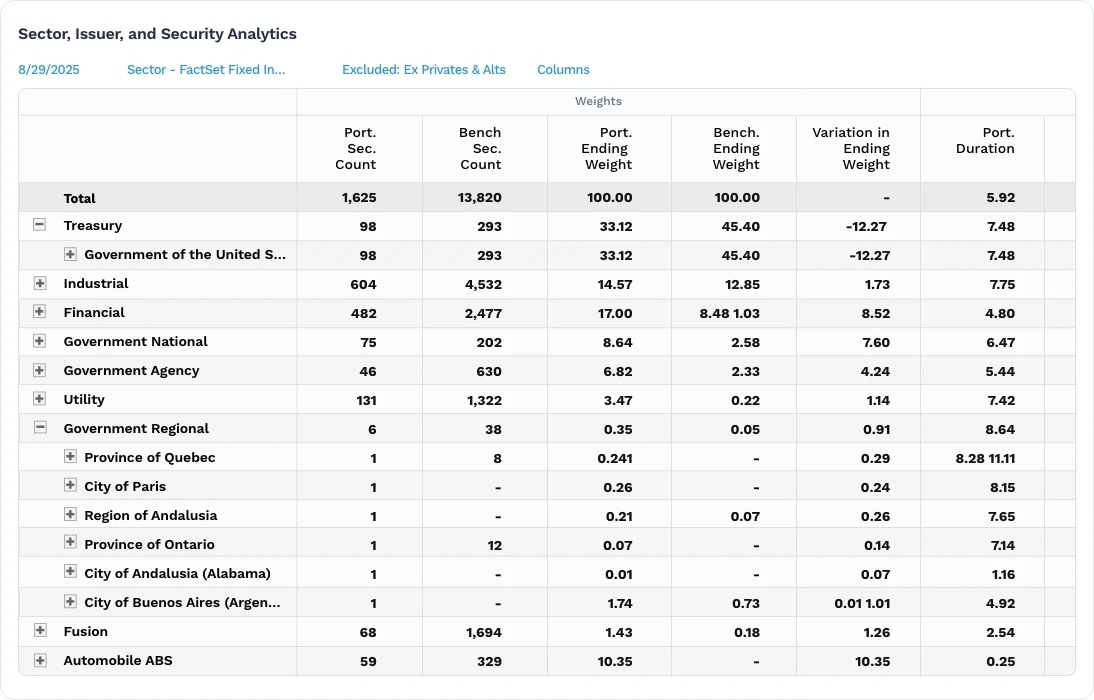This screenshot has height=700, width=1094.
Task: Expand the Government National row
Action: 40,341
